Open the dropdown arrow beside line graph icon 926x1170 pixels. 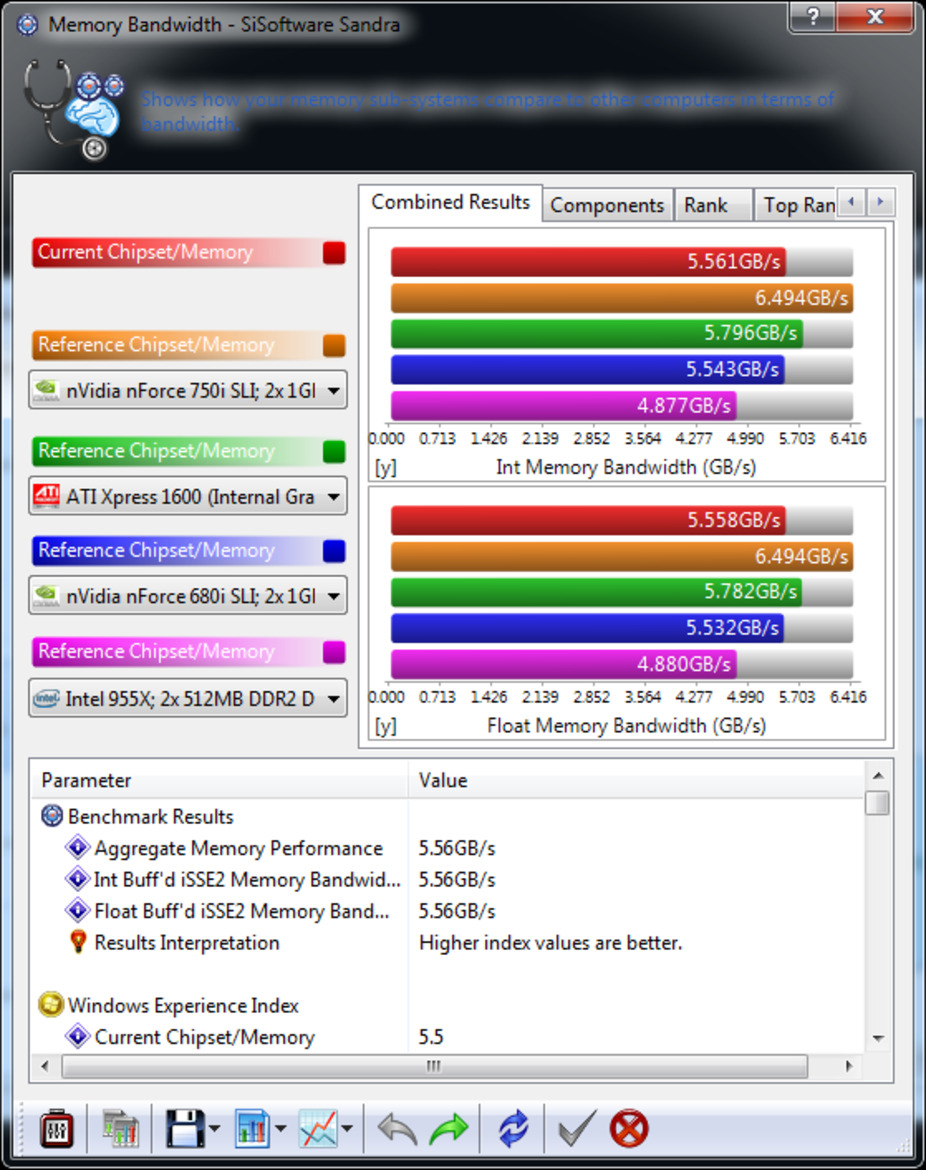click(x=348, y=1128)
